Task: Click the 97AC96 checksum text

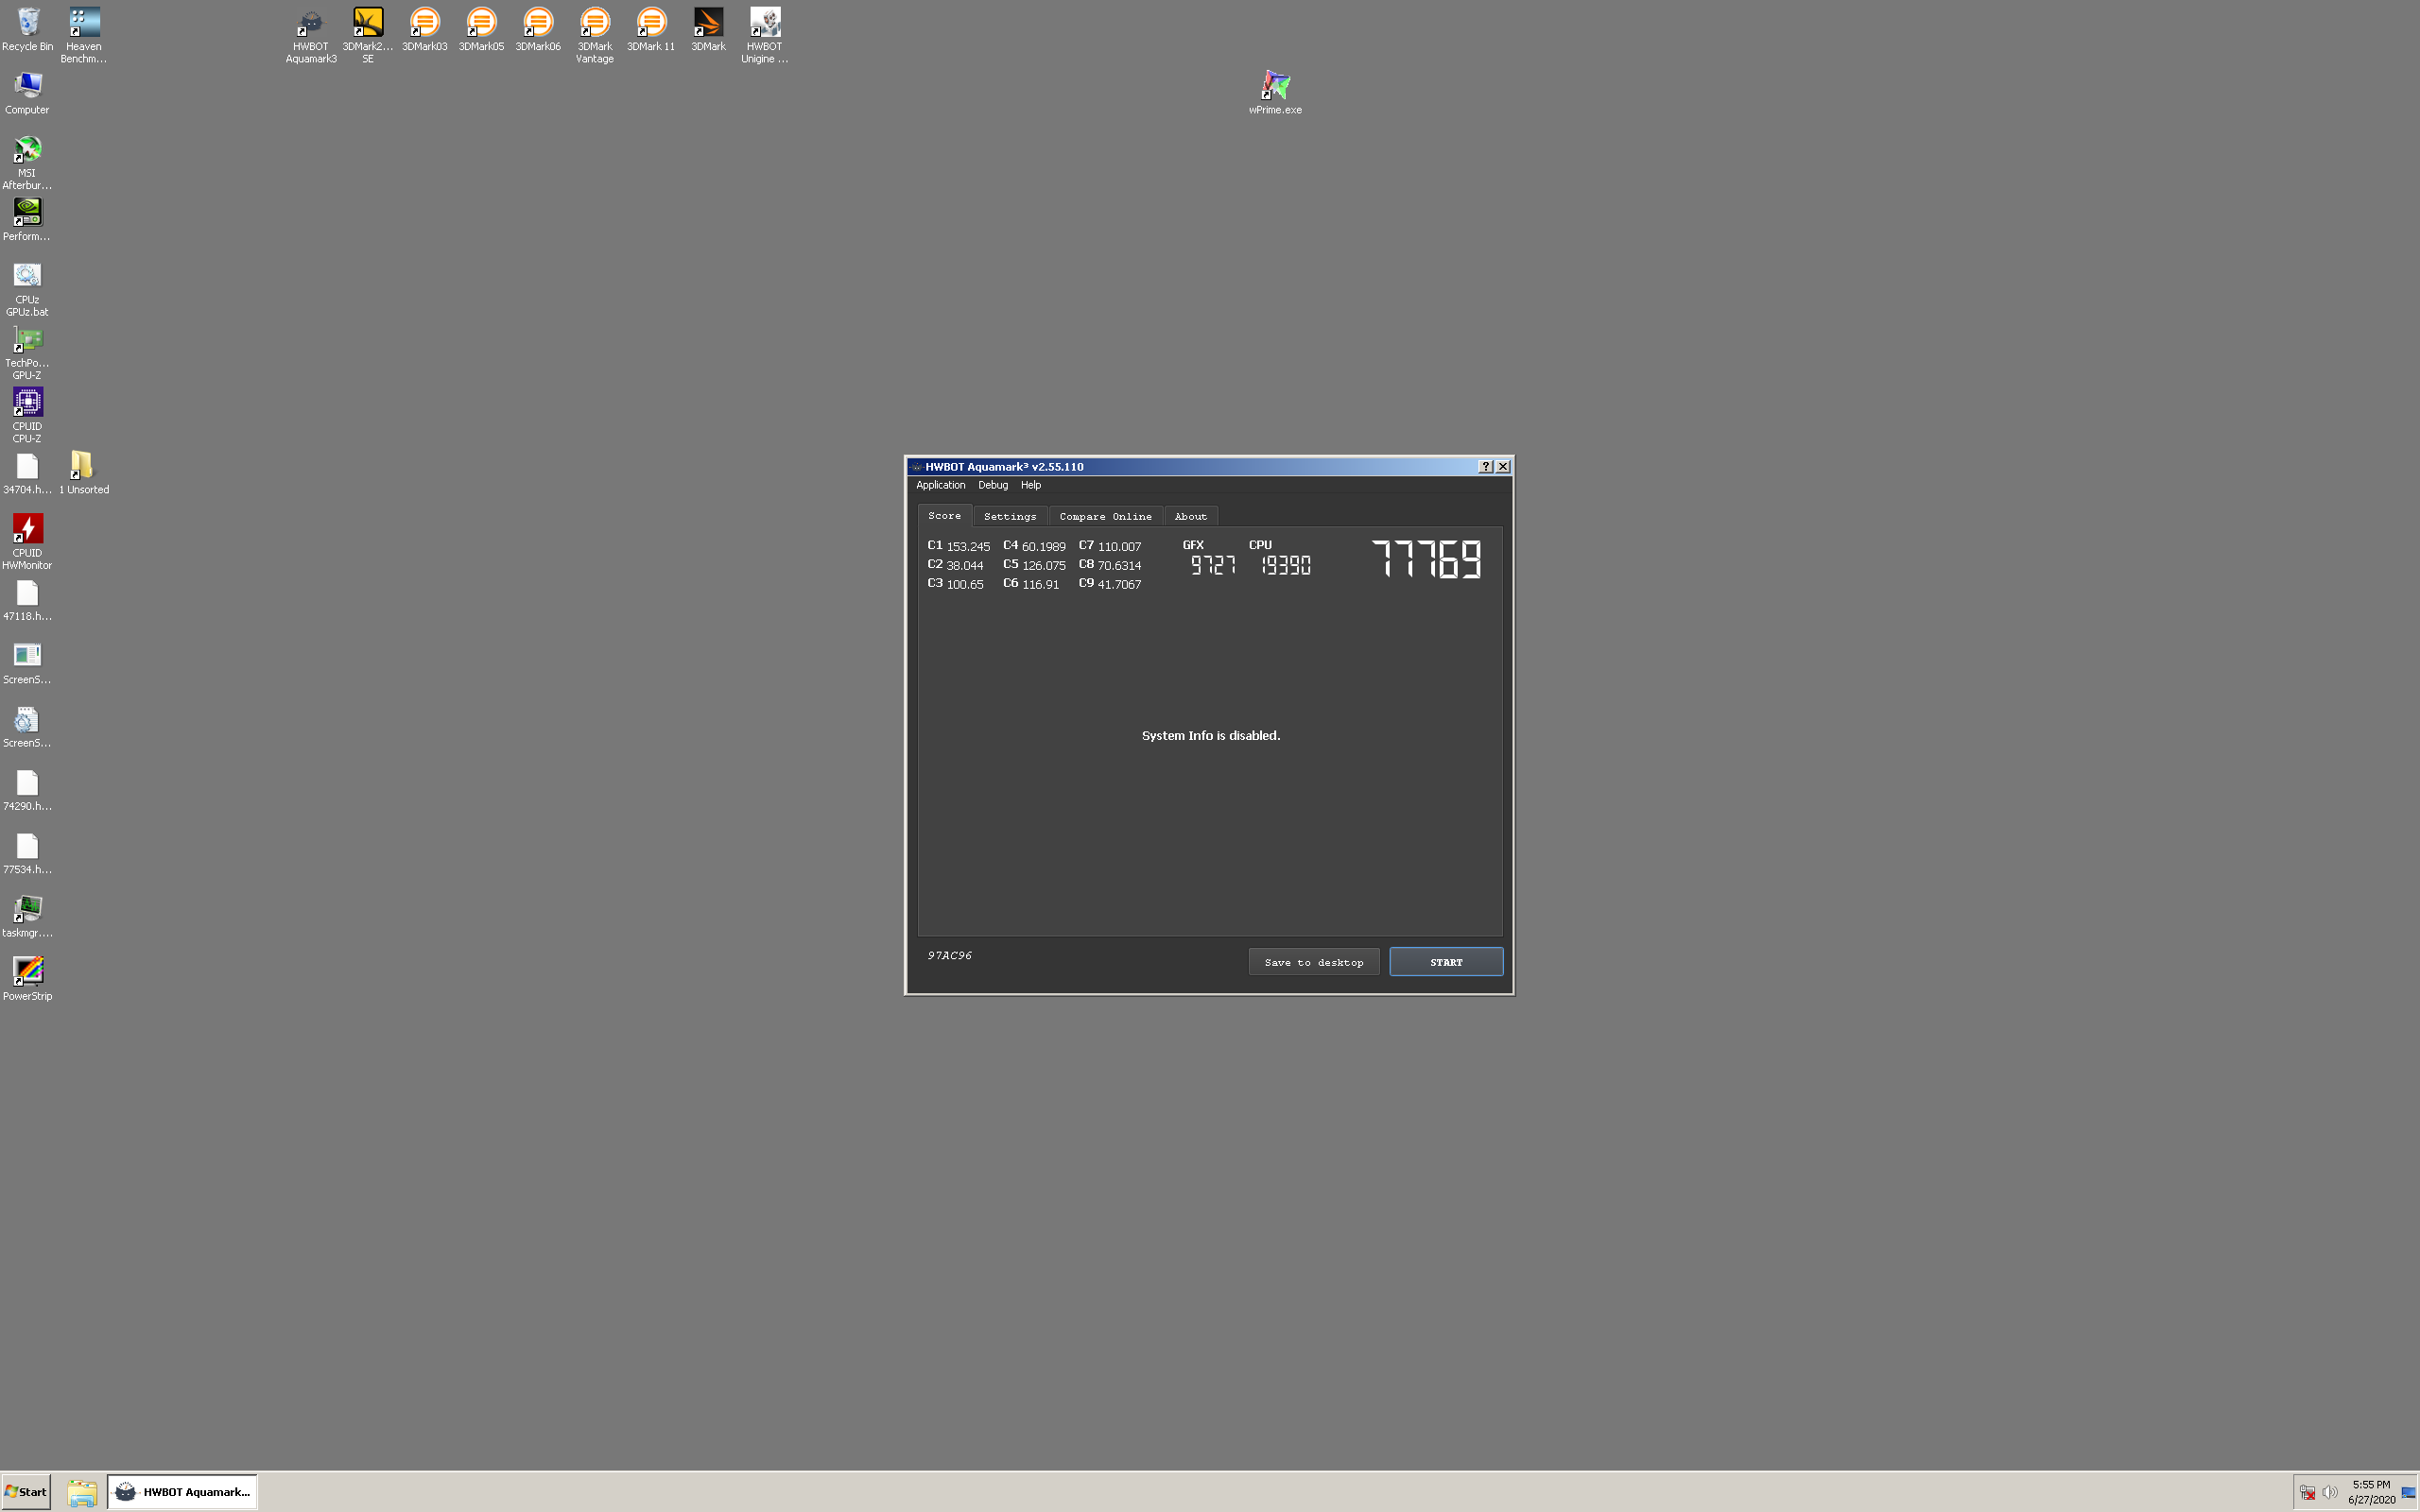Action: point(949,956)
